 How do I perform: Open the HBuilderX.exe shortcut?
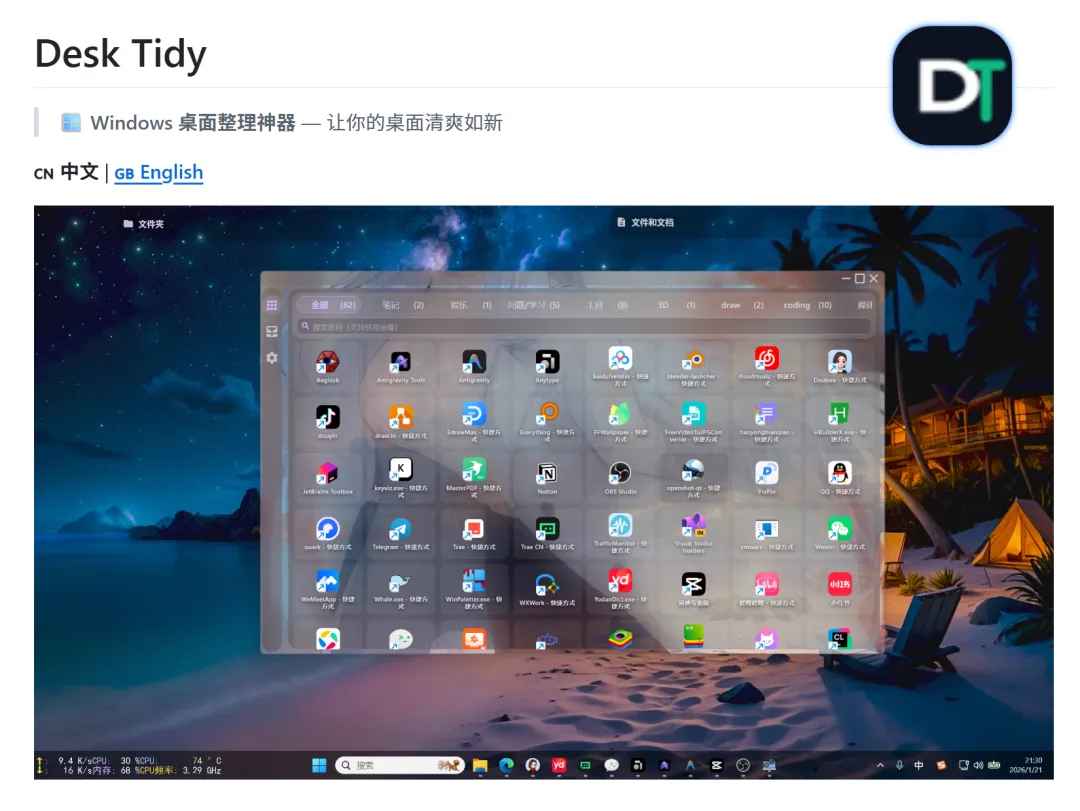pyautogui.click(x=840, y=415)
